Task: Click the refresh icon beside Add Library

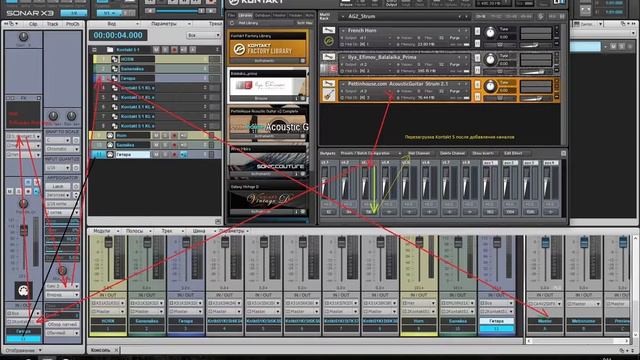Action: click(x=232, y=23)
